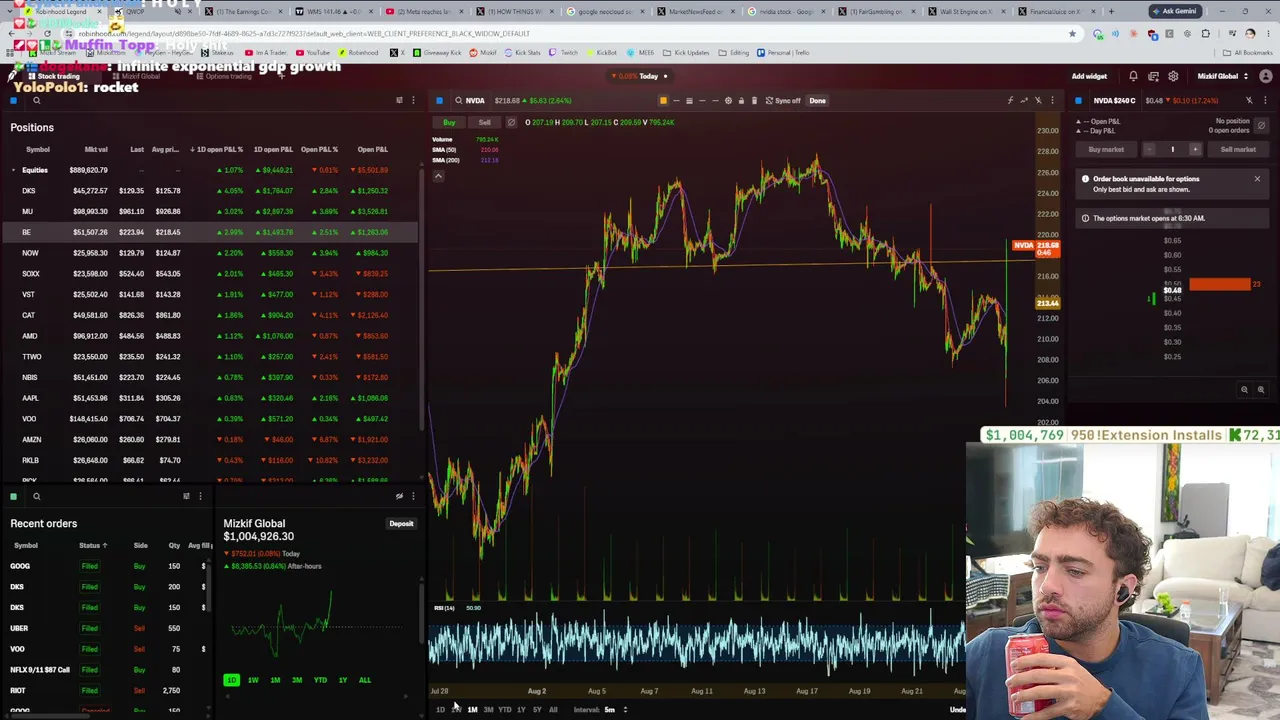Open the chart type icon in chart header
Viewport: 1280px width, 720px height.
[x=1024, y=100]
